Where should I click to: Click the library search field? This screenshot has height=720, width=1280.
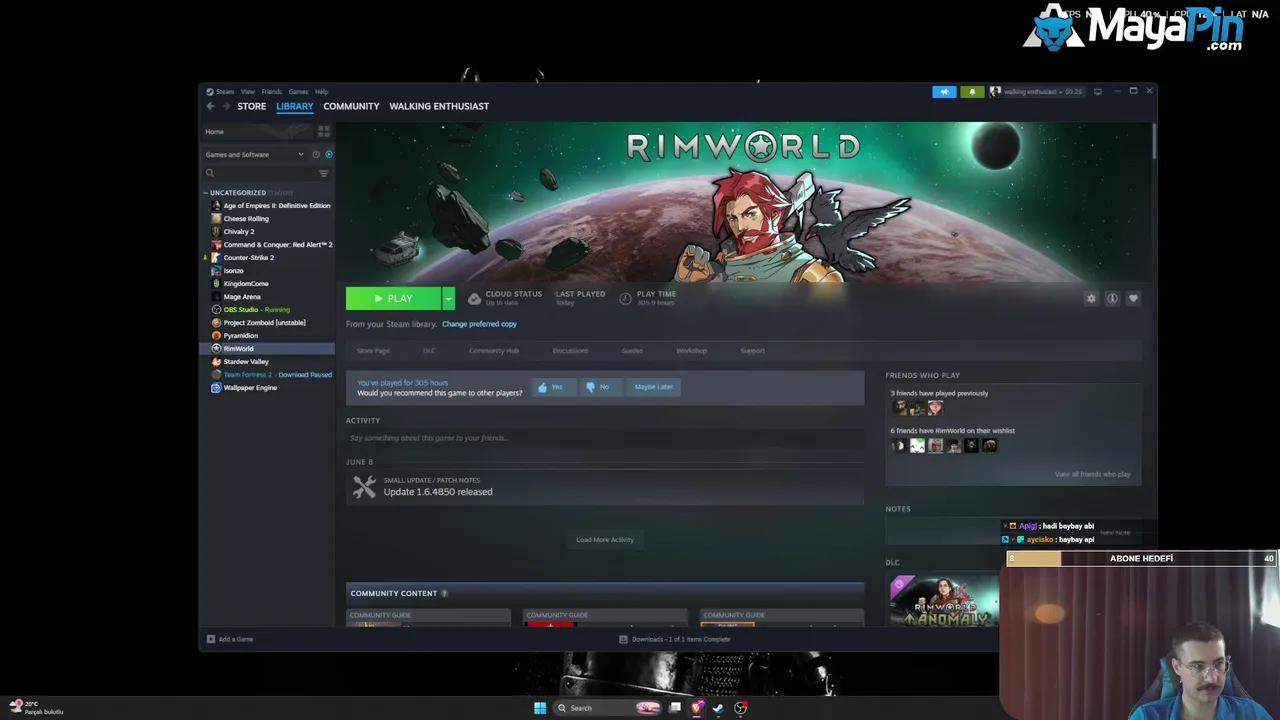260,173
